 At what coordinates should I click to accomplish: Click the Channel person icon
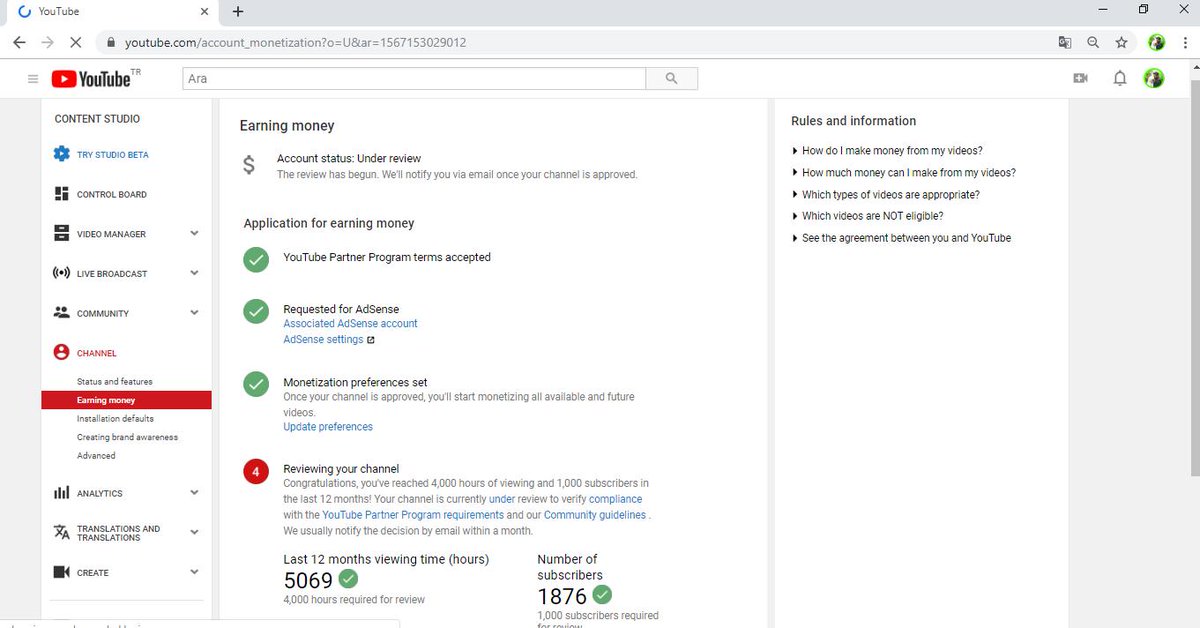coord(61,352)
